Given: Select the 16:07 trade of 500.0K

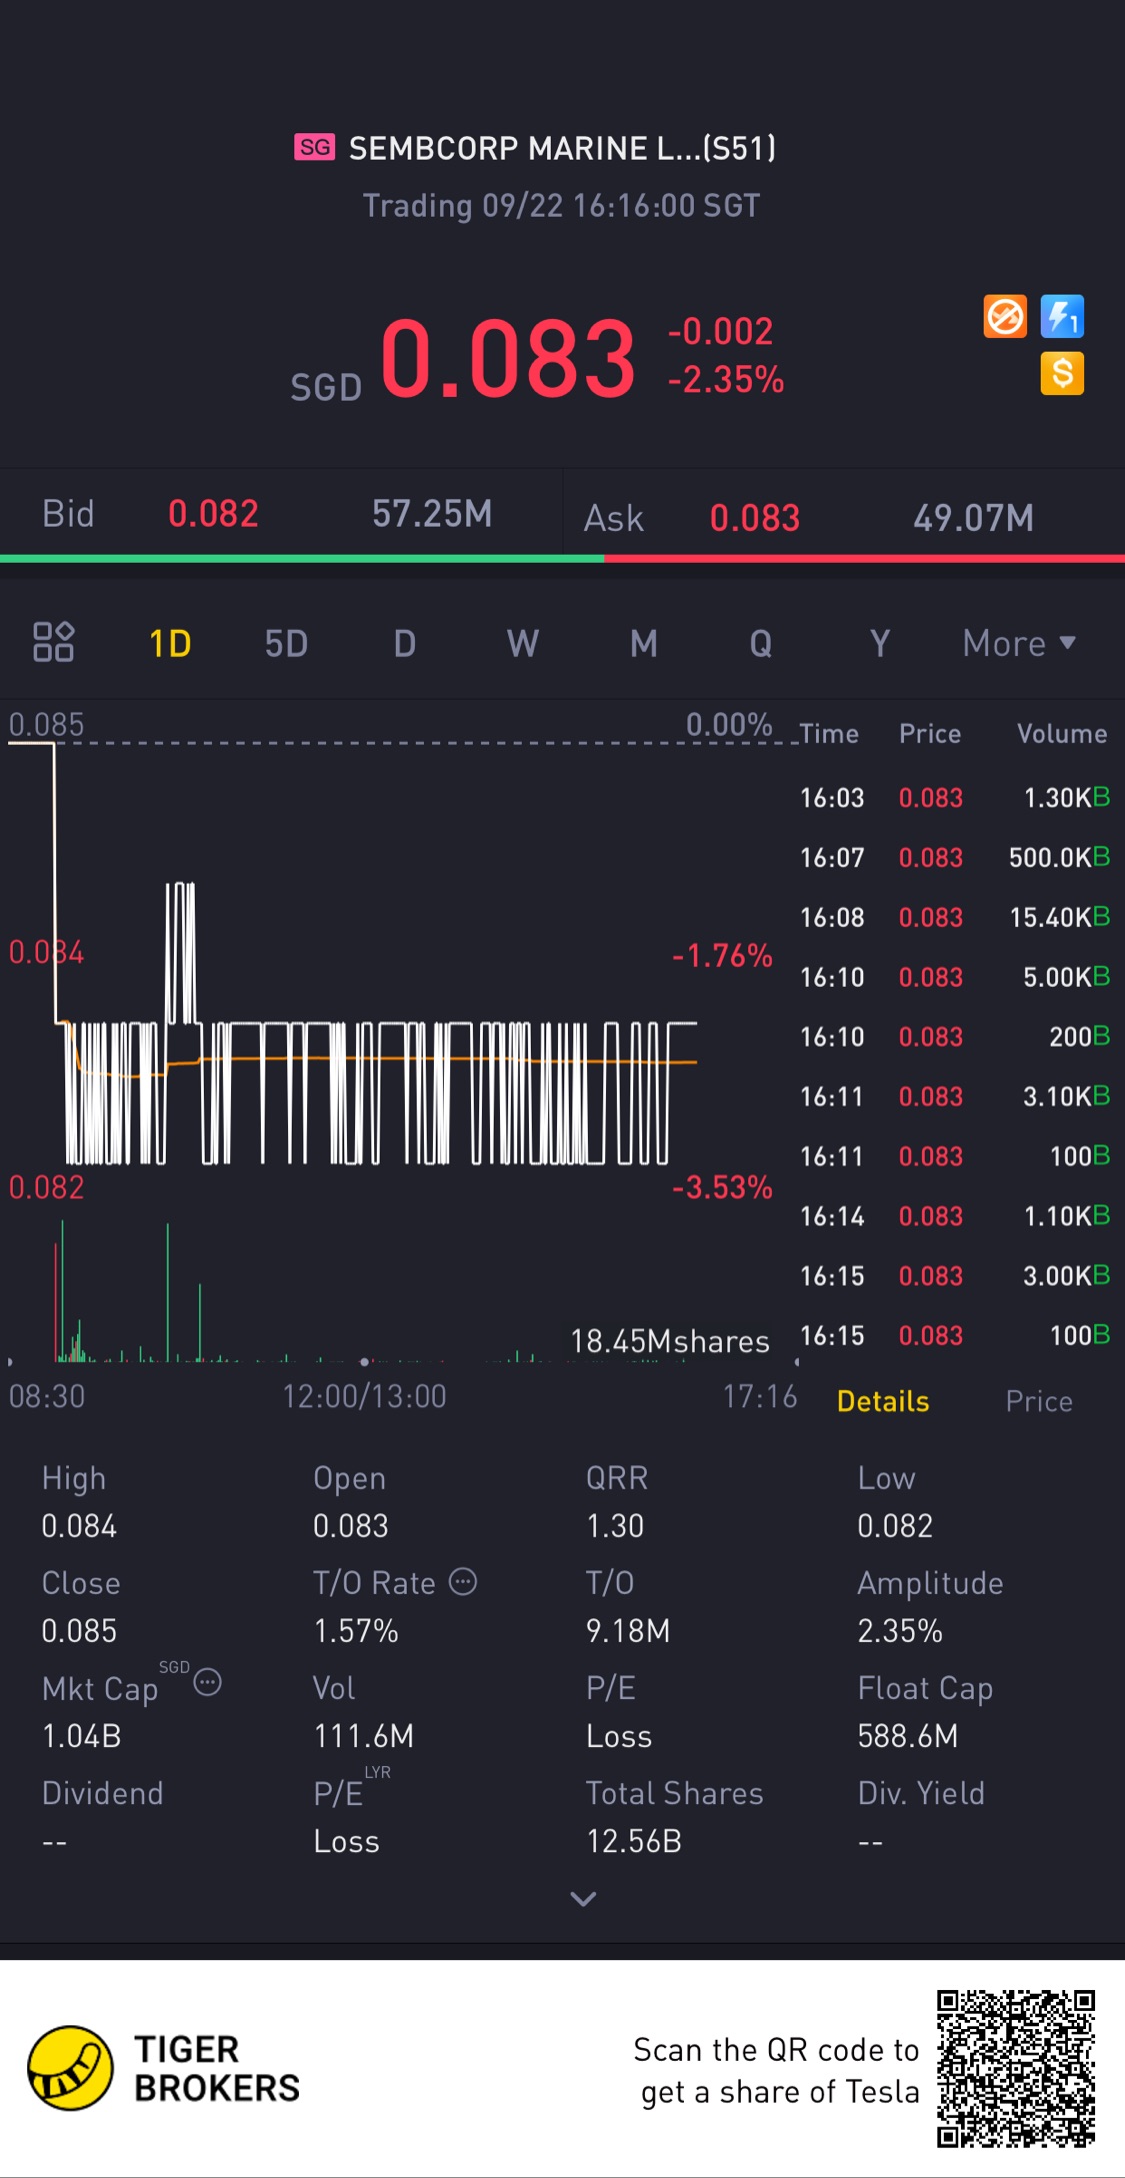Looking at the screenshot, I should [955, 857].
